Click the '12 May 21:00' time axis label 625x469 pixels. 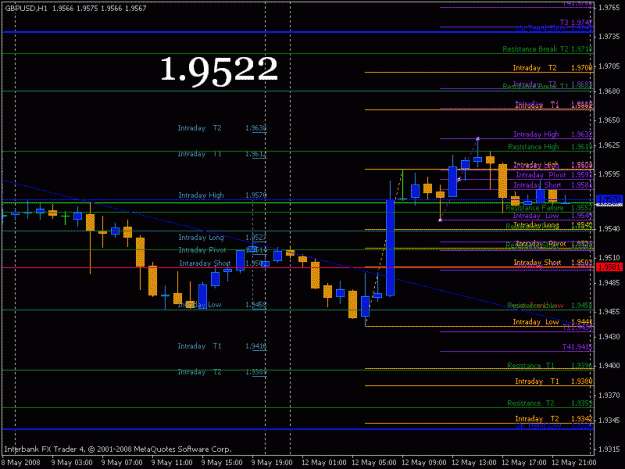tap(574, 462)
